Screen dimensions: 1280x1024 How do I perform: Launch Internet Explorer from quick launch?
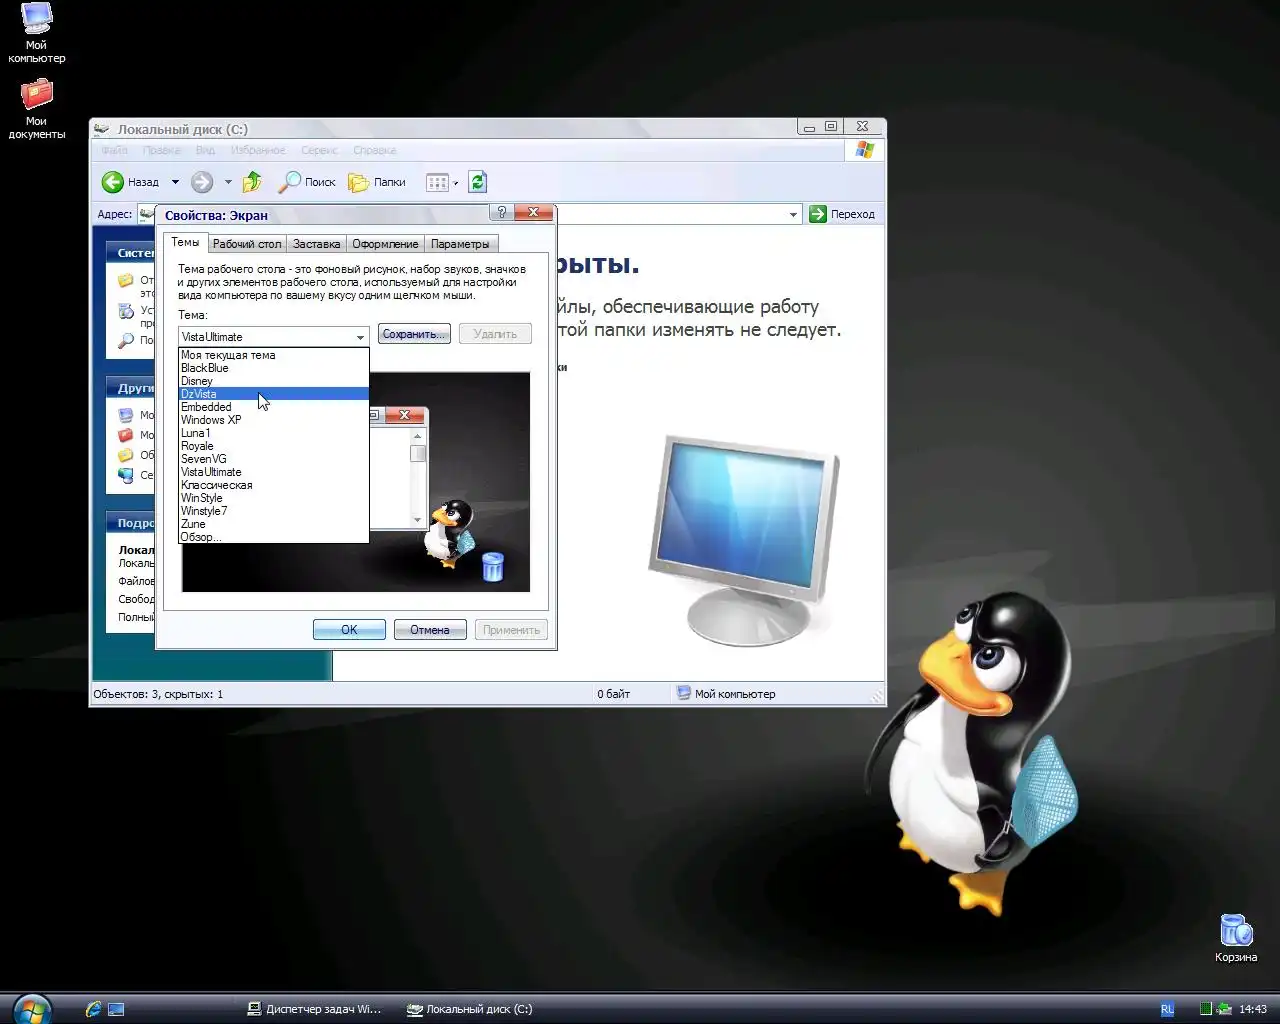pyautogui.click(x=93, y=1009)
